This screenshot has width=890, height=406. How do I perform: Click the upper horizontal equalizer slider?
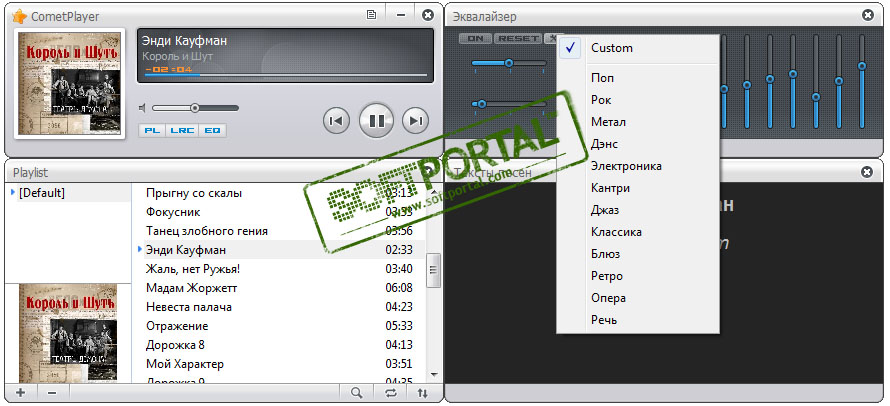click(x=509, y=63)
